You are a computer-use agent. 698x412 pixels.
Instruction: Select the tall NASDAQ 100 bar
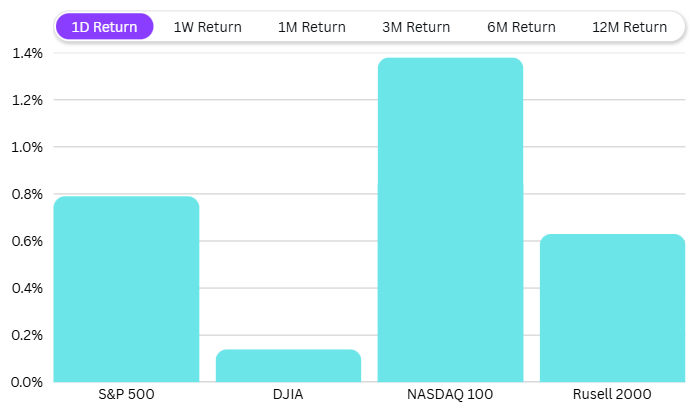pyautogui.click(x=450, y=220)
